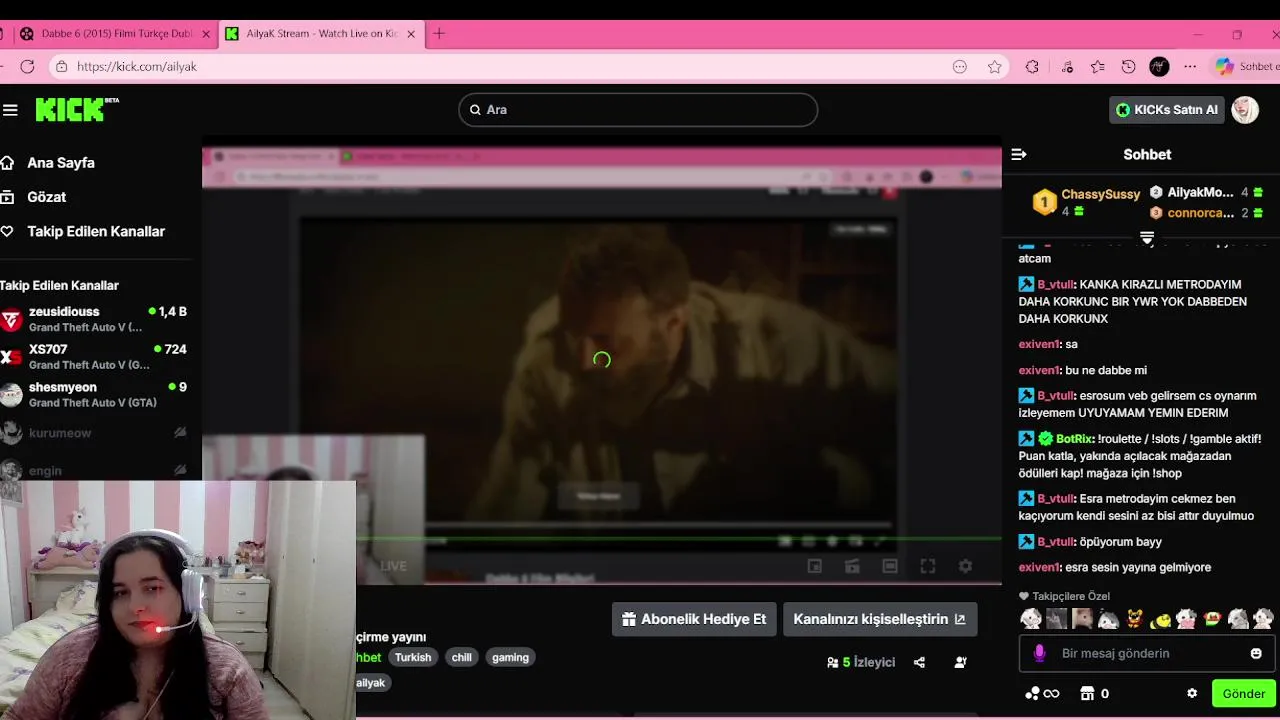Enter fullscreen on the video player
The height and width of the screenshot is (720, 1280).
[928, 566]
